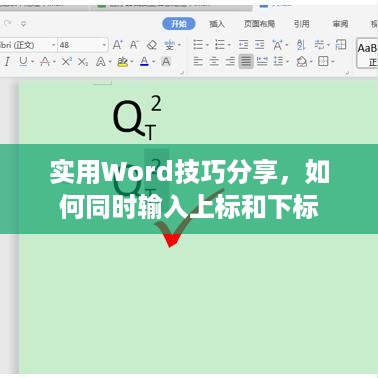Open the 审阅 tab
The width and height of the screenshot is (378, 378).
click(340, 24)
